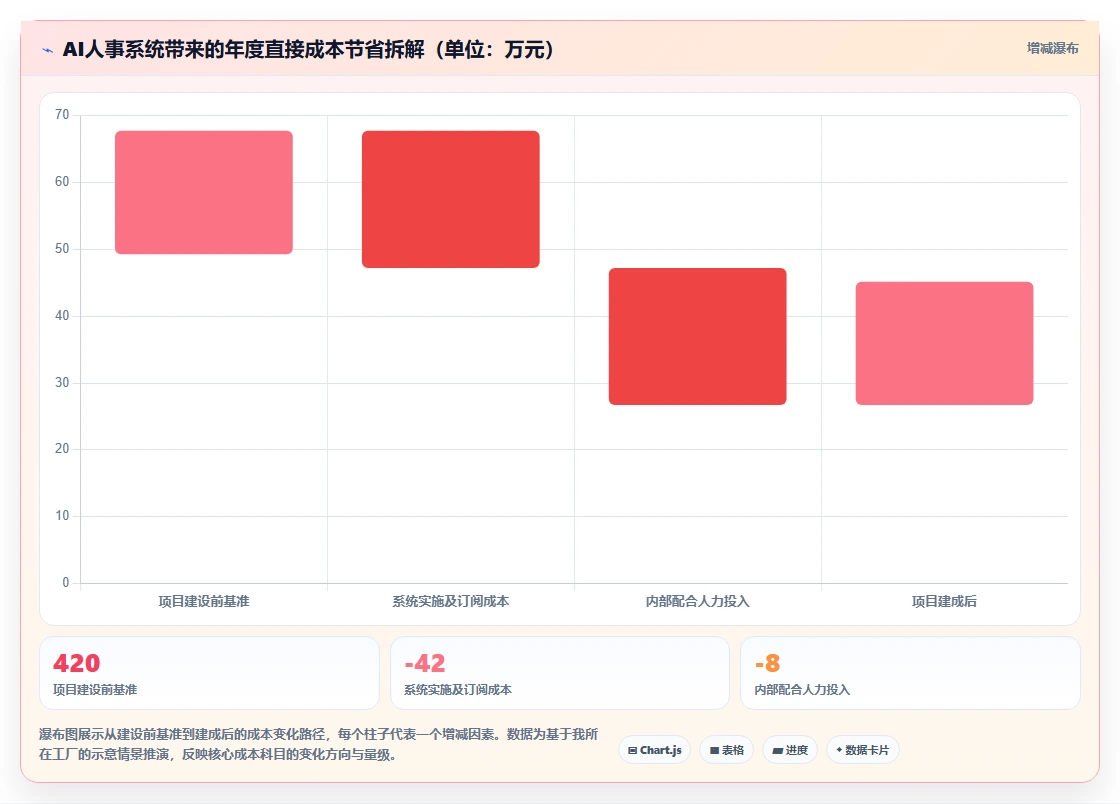Click the y-axis value 50
The height and width of the screenshot is (804, 1120).
pyautogui.click(x=62, y=248)
